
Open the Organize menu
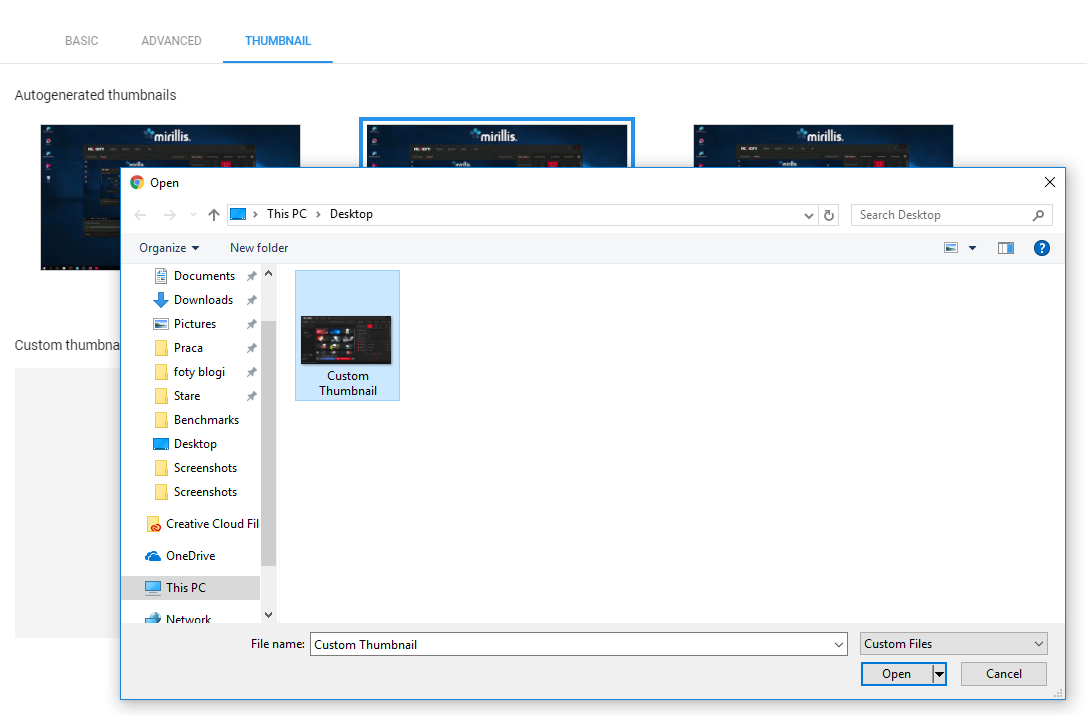coord(168,248)
